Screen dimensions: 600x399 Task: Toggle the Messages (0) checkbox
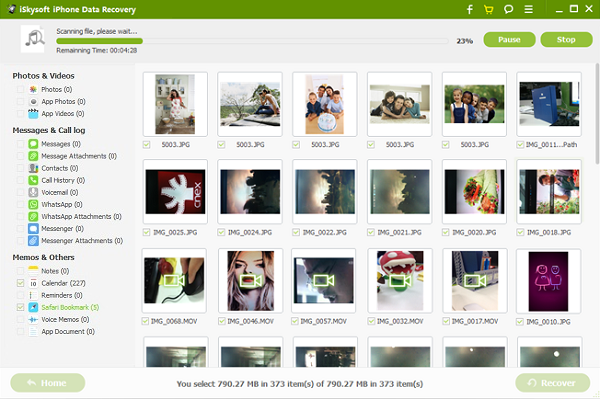click(x=20, y=144)
